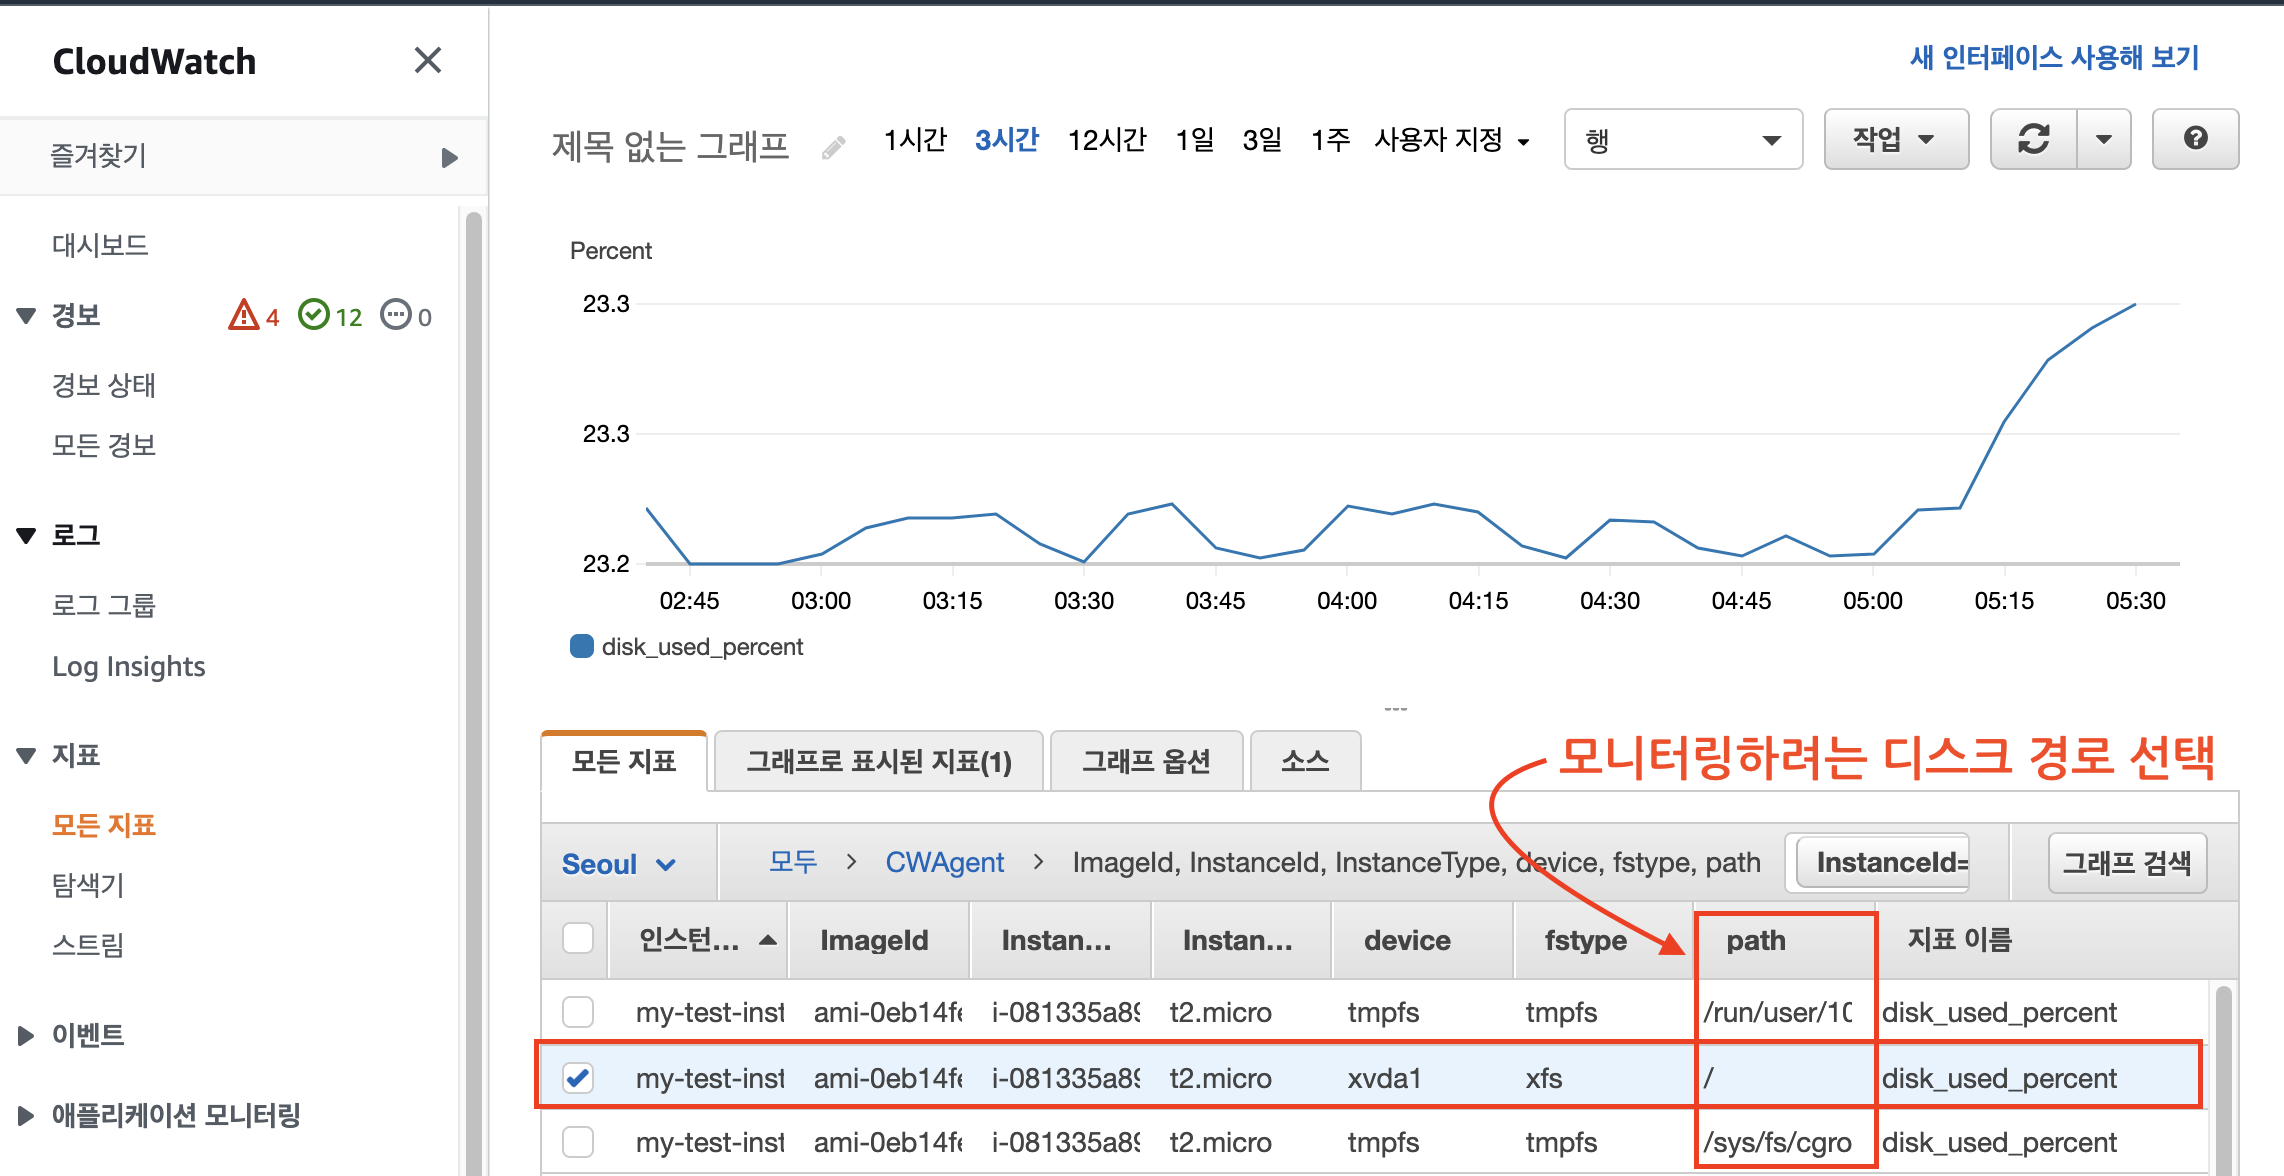2284x1176 pixels.
Task: Click the refresh graph icon
Action: [2033, 139]
